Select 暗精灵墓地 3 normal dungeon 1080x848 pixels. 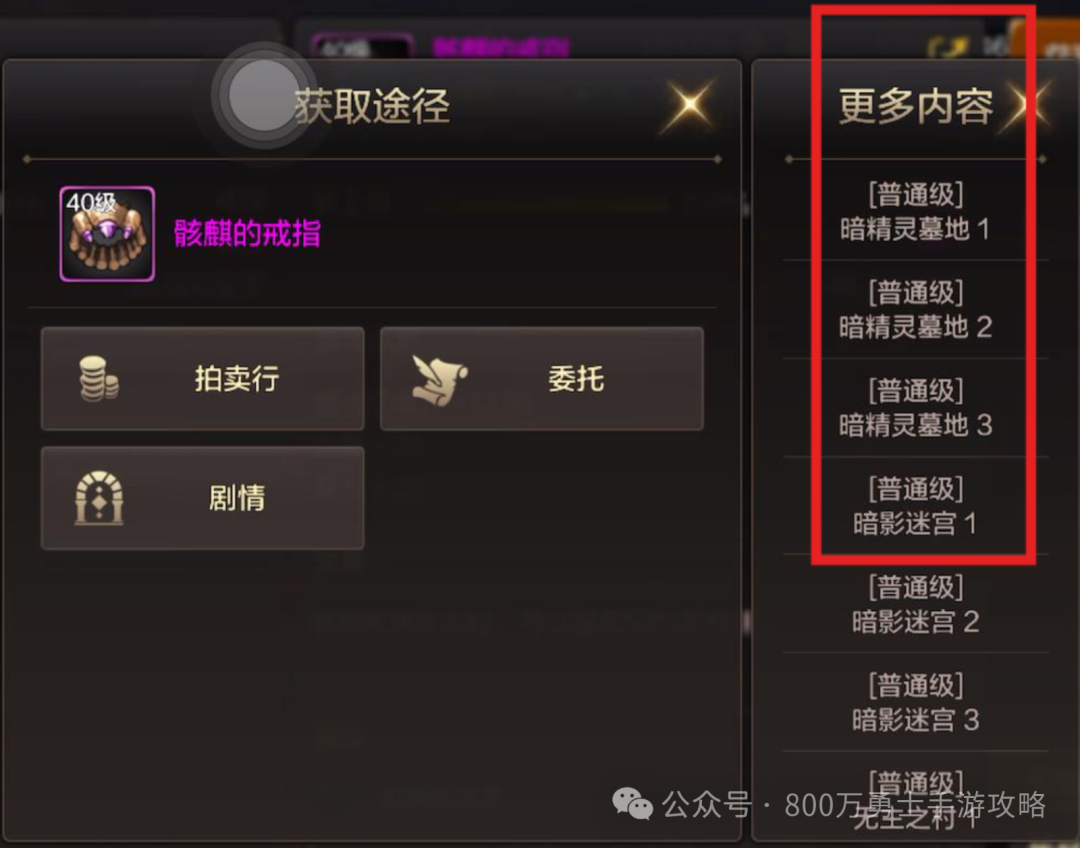[915, 408]
